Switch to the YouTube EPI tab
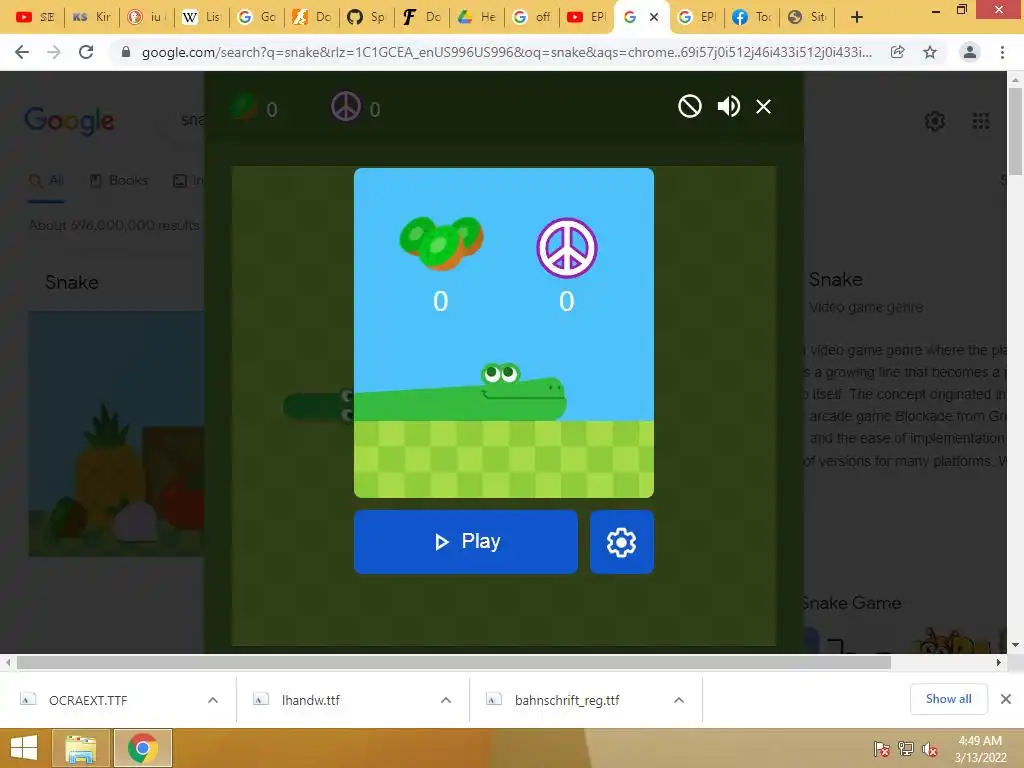This screenshot has width=1024, height=768. [x=586, y=17]
